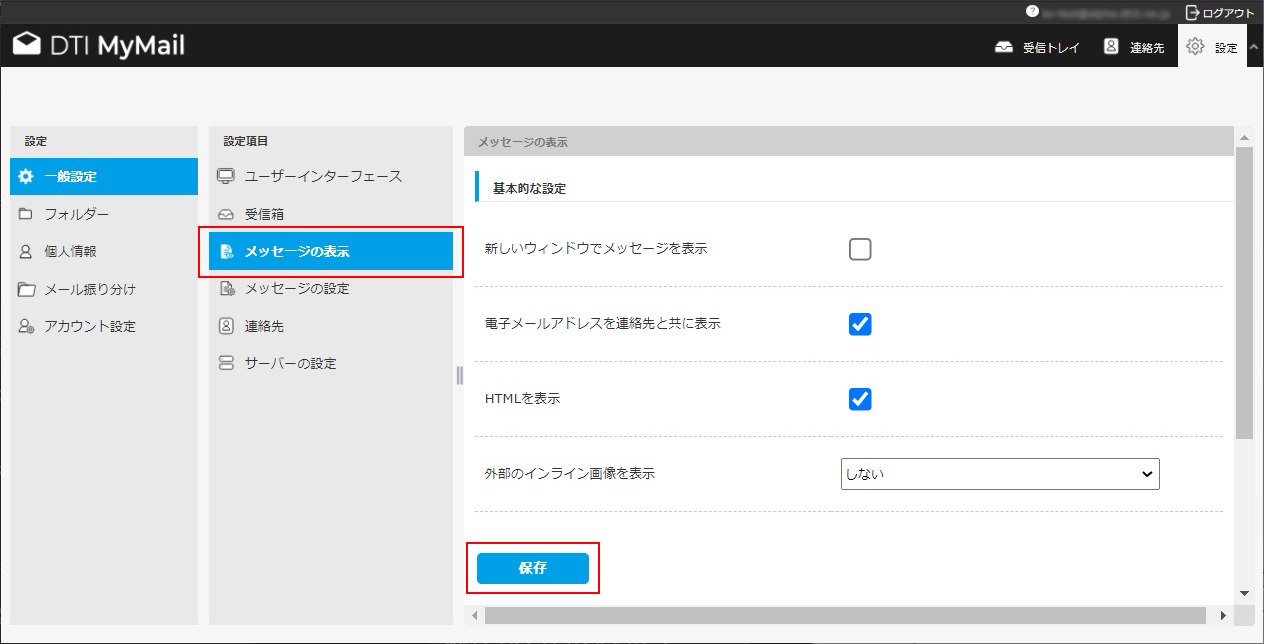
Task: Select 一般設定 in the settings list
Action: coord(104,176)
